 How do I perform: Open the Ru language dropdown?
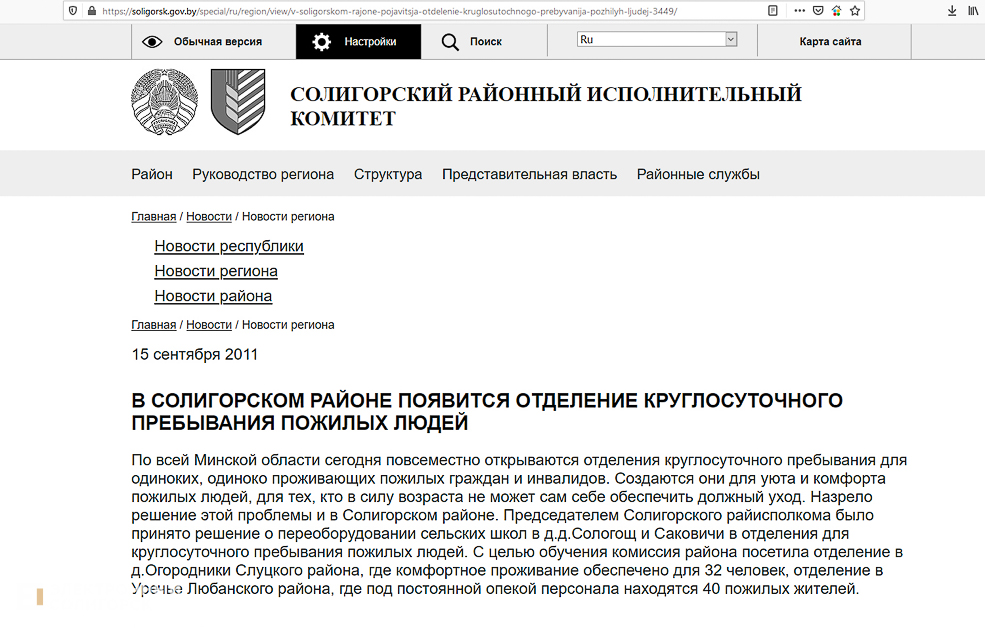[657, 40]
